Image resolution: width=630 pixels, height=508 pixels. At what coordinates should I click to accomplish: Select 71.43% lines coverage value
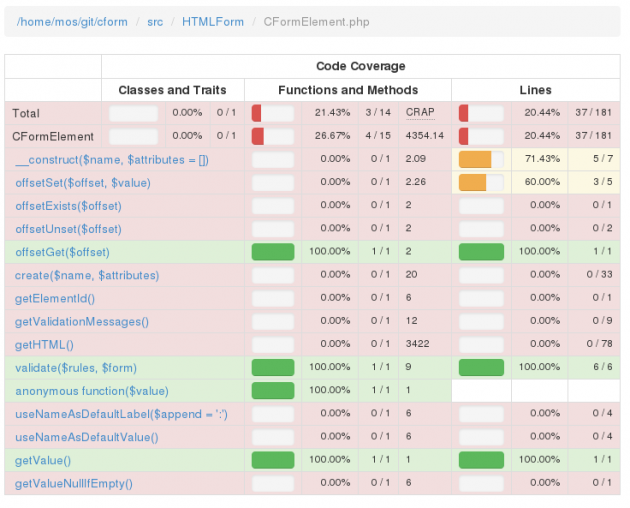pyautogui.click(x=542, y=159)
